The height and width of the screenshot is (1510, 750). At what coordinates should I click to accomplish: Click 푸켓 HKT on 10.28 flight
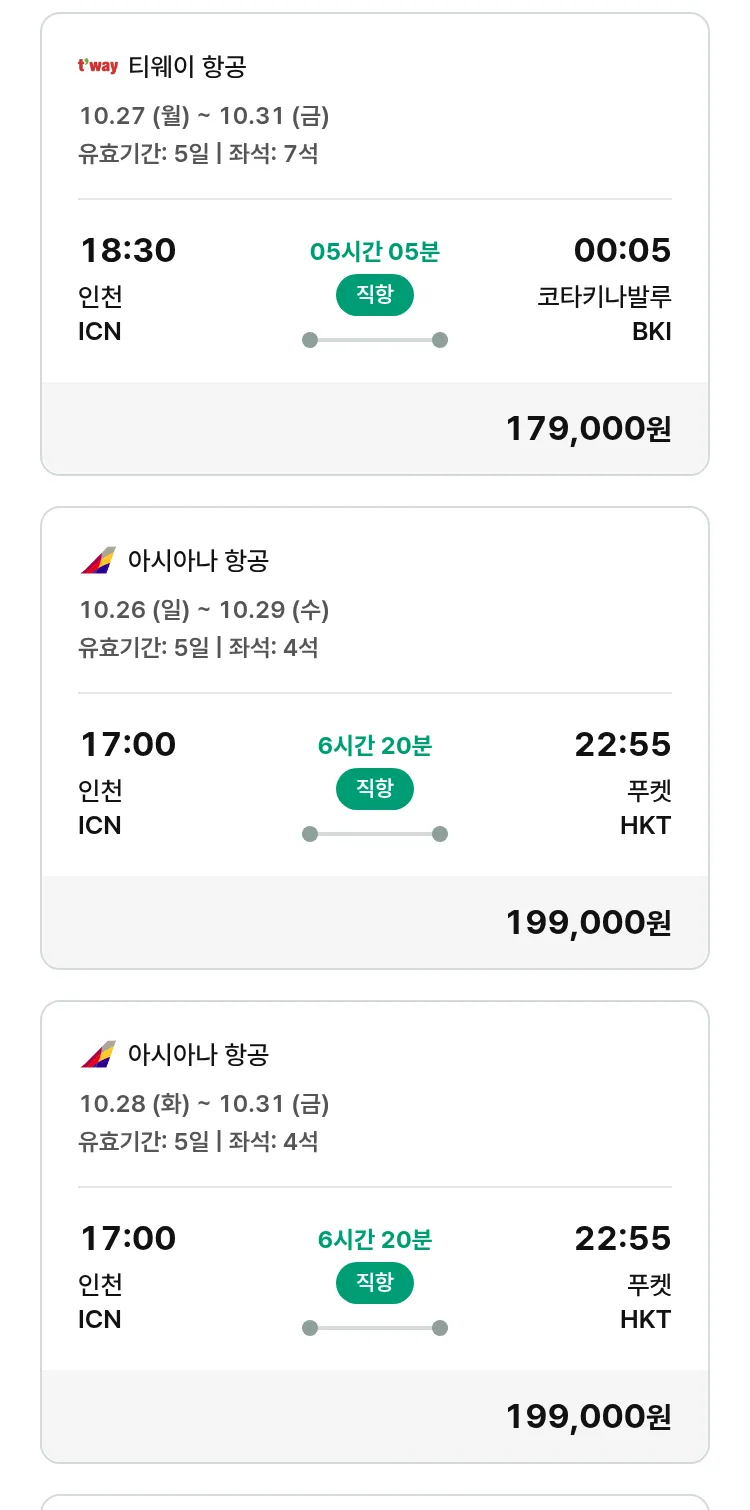(645, 1302)
